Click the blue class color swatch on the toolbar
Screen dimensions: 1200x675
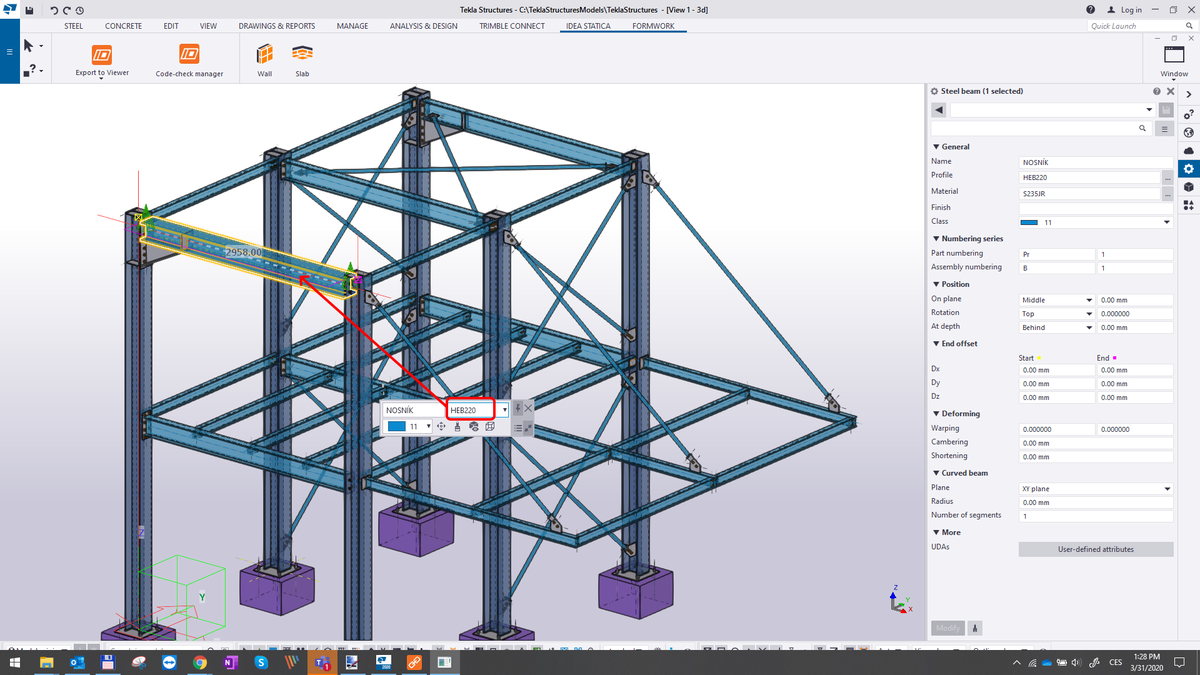397,426
